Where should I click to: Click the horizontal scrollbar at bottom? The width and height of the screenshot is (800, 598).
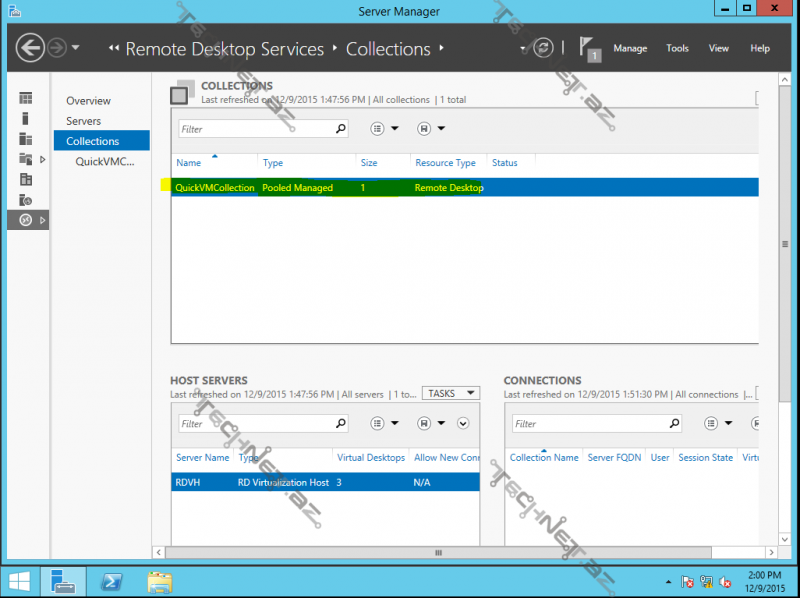pos(437,552)
